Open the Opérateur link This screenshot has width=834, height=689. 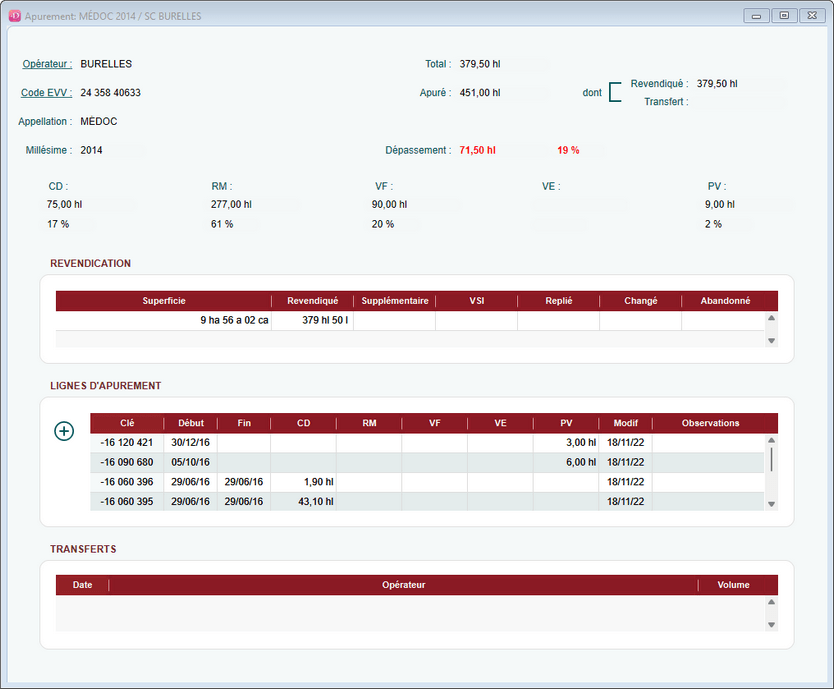[x=47, y=64]
